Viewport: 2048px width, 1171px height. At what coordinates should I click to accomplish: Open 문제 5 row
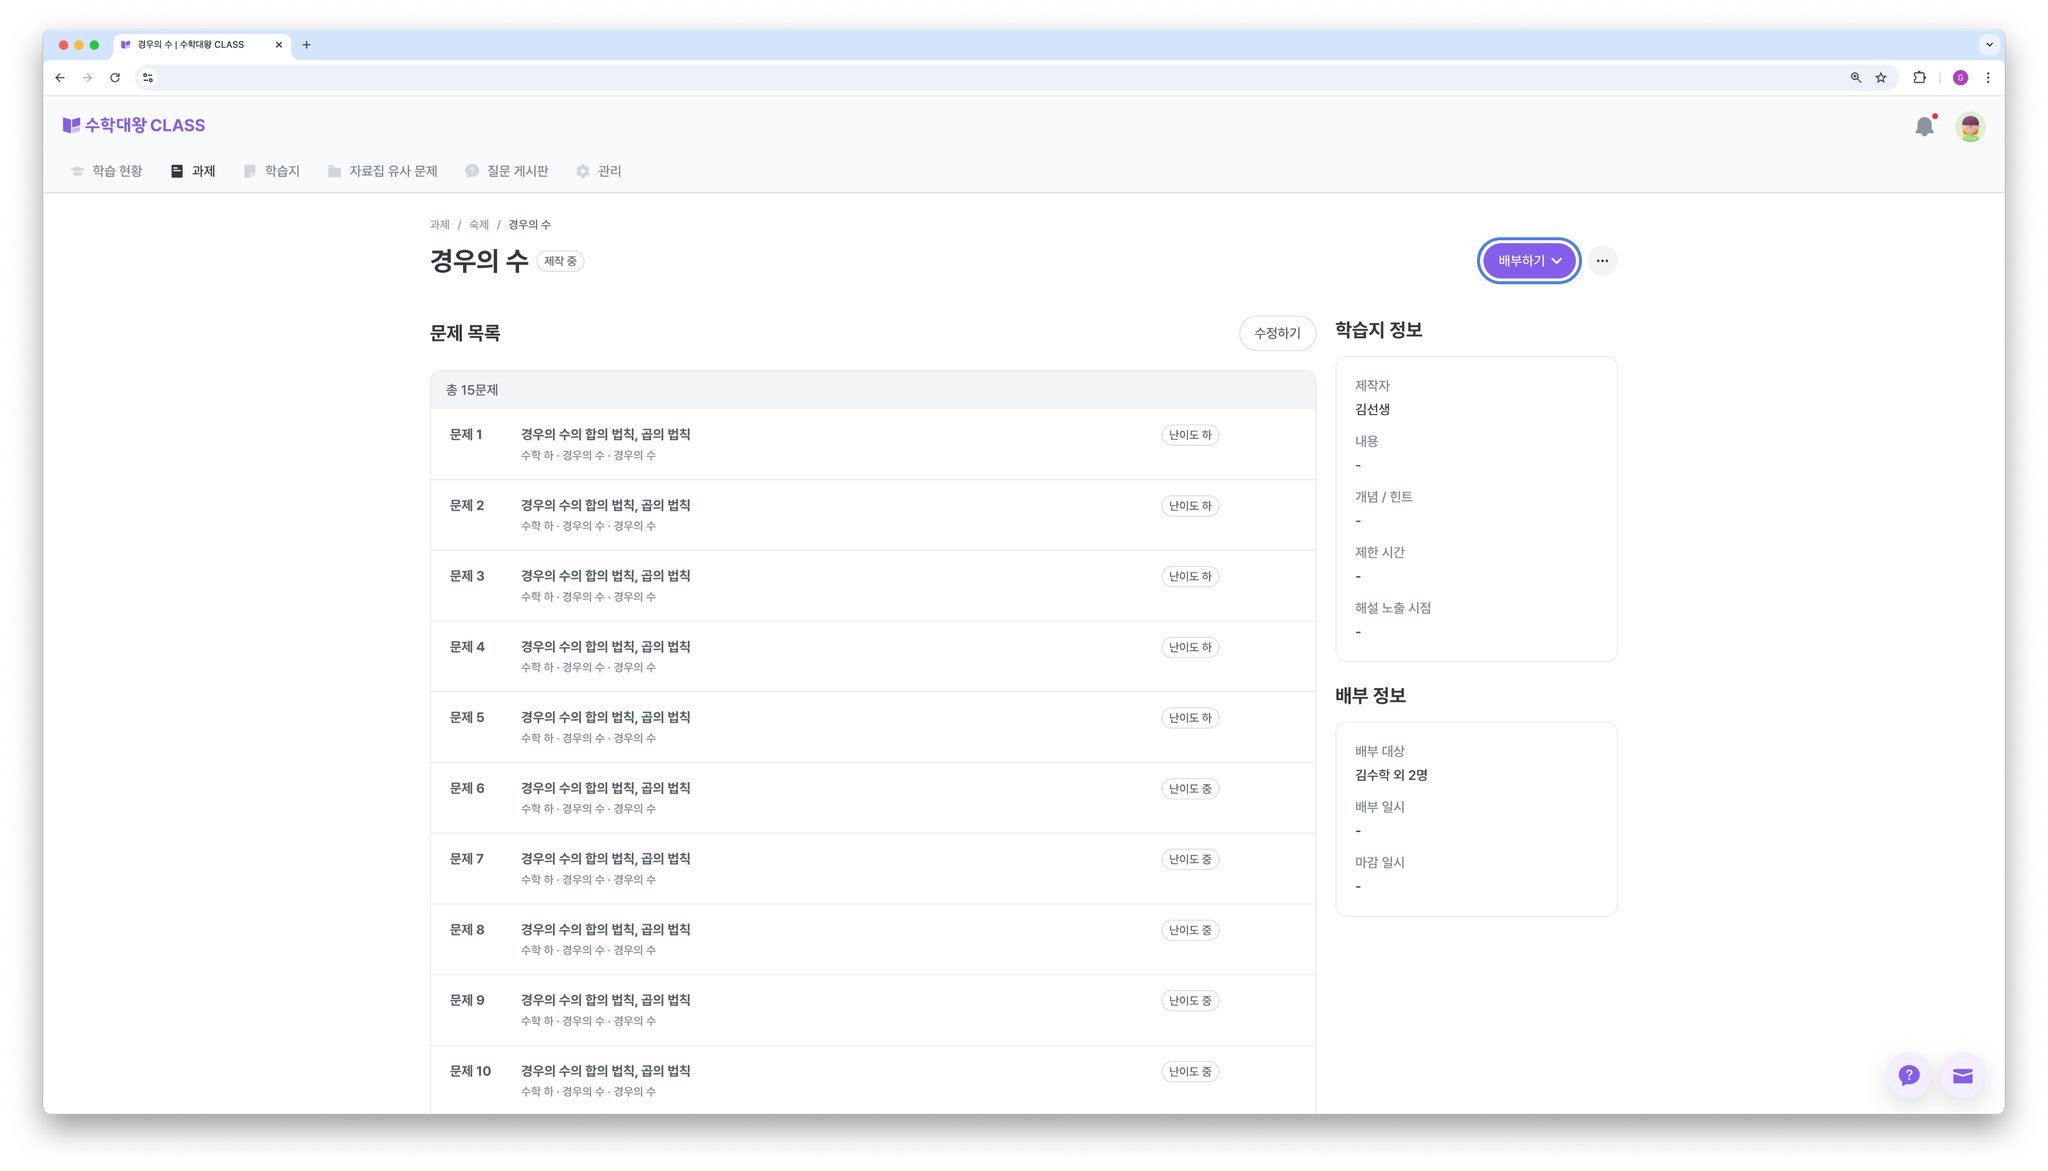[x=873, y=727]
